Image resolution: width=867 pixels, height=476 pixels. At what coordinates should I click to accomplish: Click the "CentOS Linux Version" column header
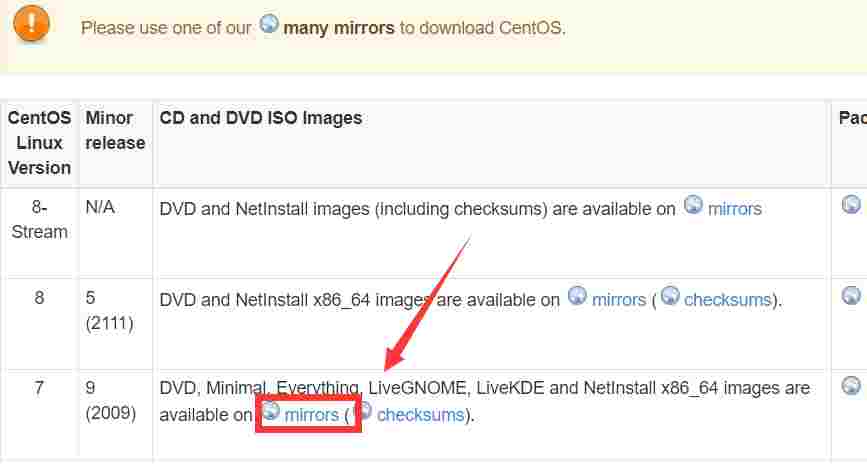point(39,142)
